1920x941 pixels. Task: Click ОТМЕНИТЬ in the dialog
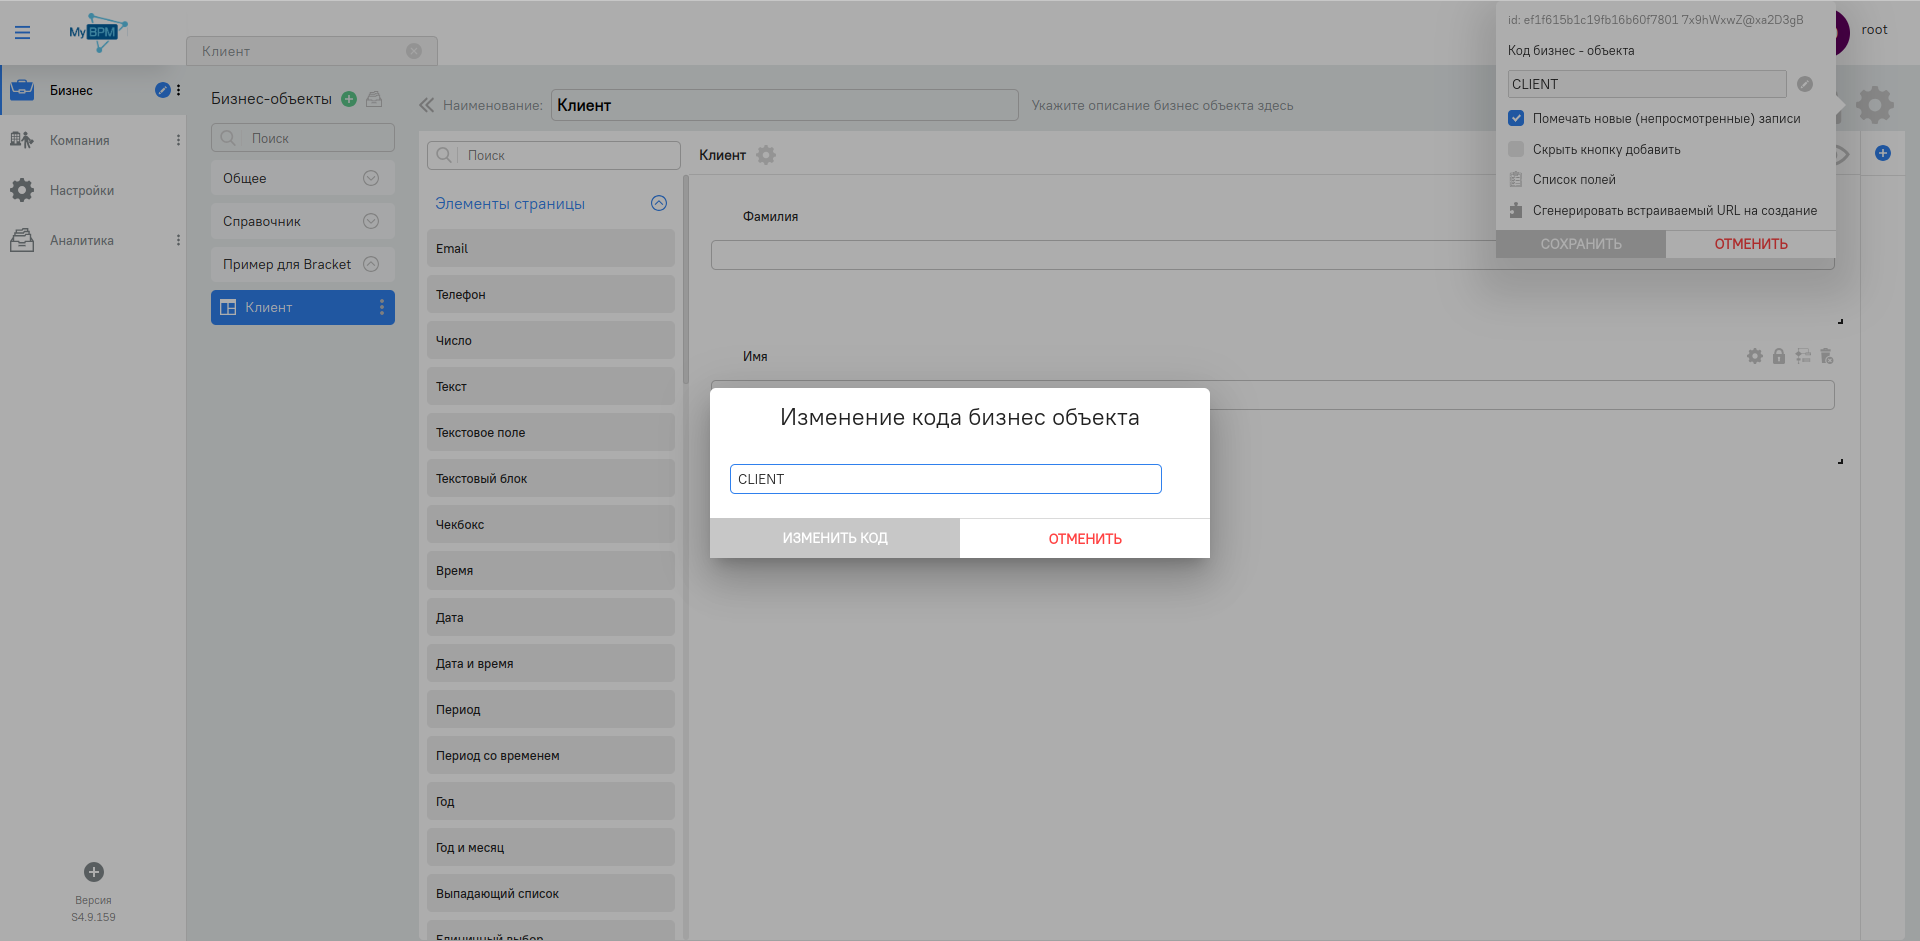(1085, 539)
